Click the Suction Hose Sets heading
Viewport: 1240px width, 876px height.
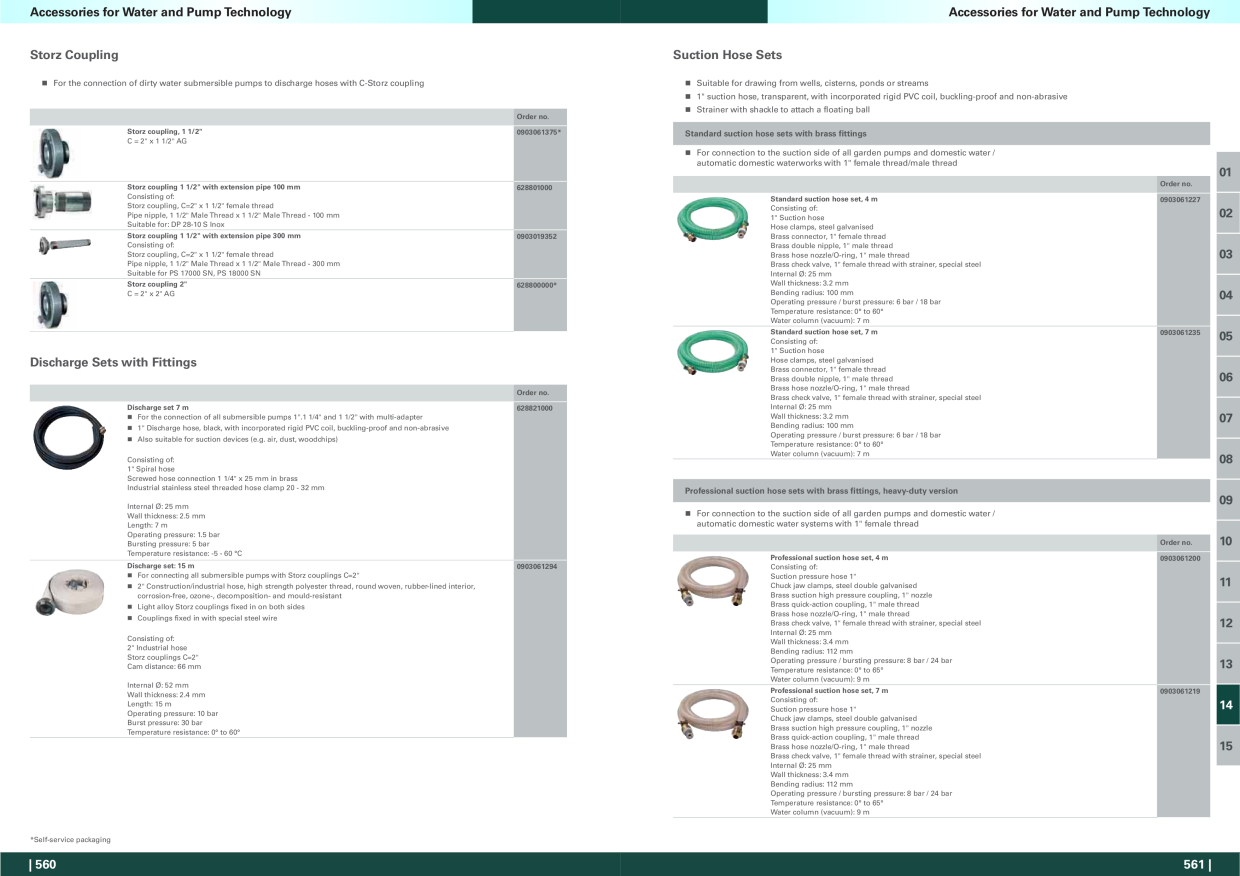[x=727, y=55]
